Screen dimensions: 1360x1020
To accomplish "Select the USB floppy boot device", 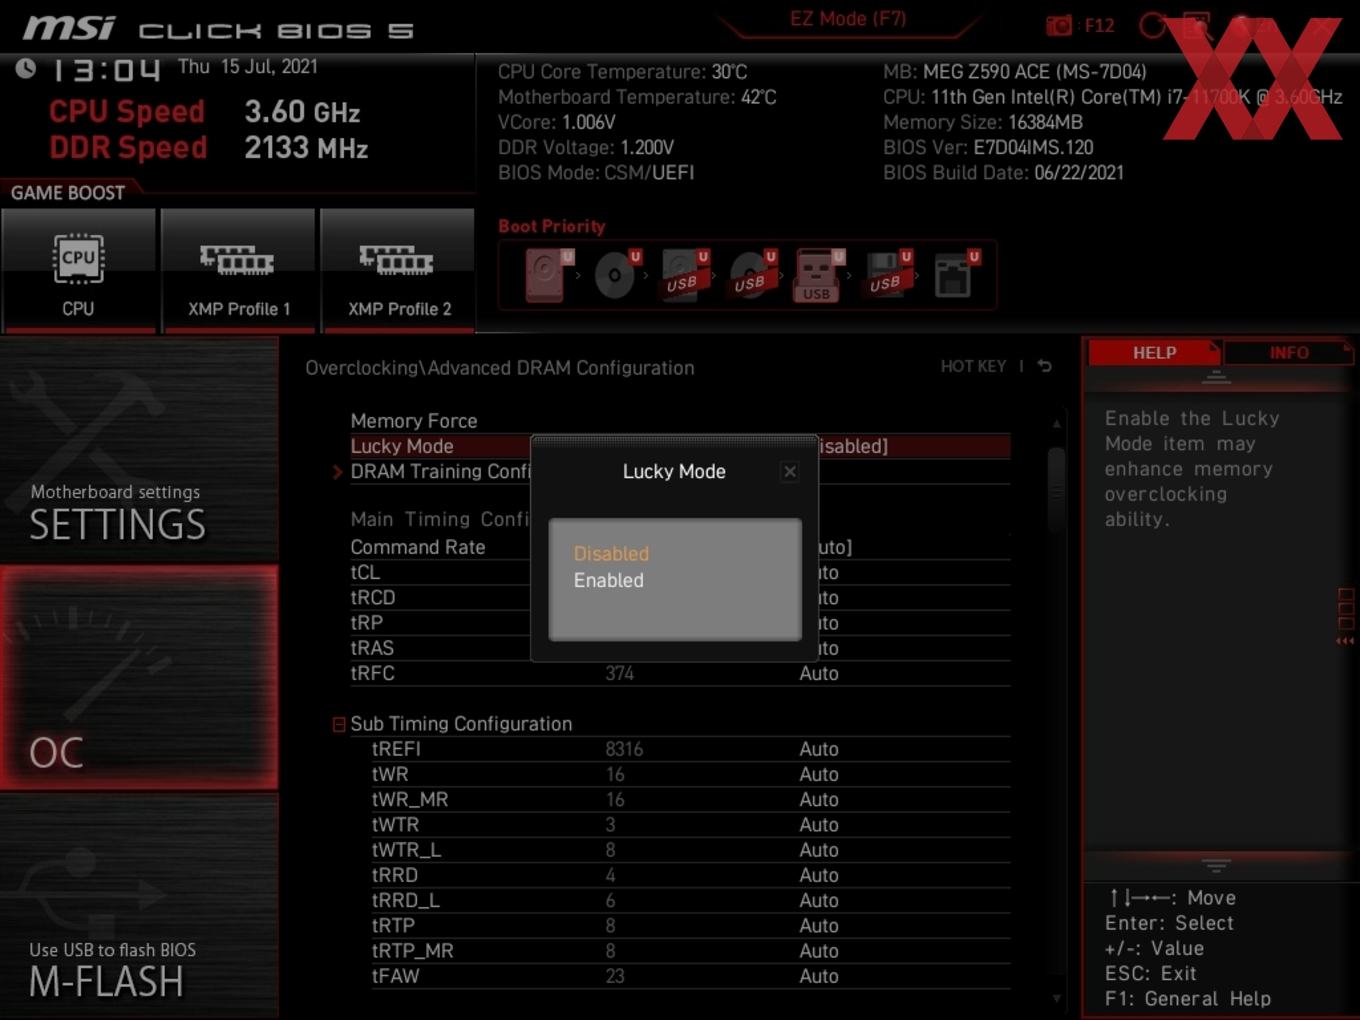I will (887, 274).
